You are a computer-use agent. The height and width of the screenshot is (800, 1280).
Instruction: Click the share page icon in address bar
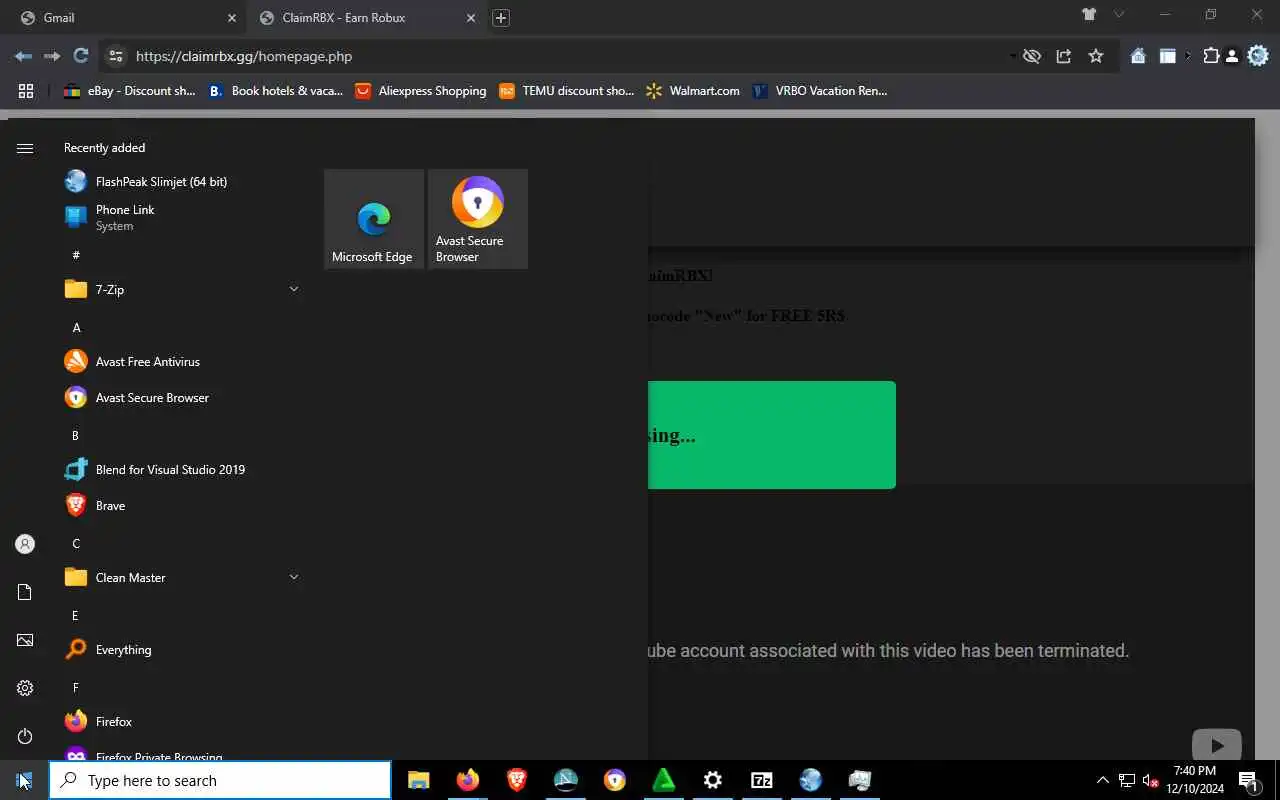pyautogui.click(x=1064, y=56)
